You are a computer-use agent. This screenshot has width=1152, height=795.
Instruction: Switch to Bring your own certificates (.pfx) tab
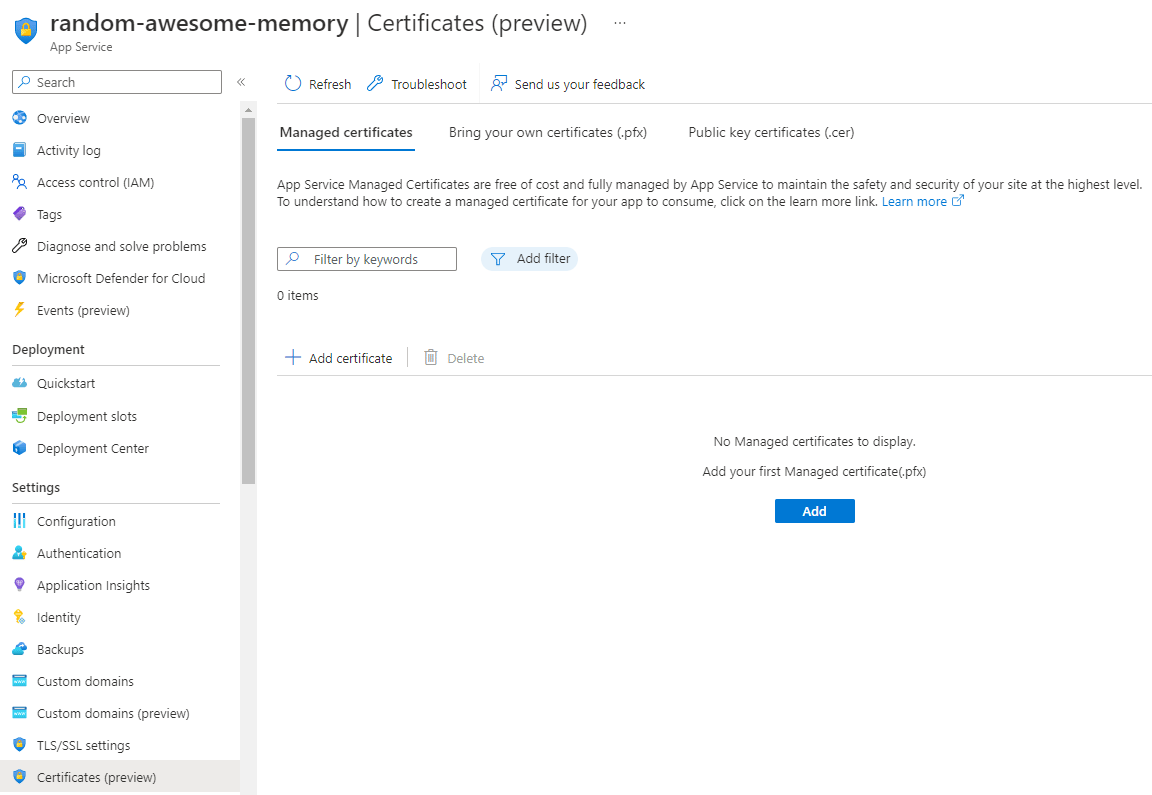[548, 132]
